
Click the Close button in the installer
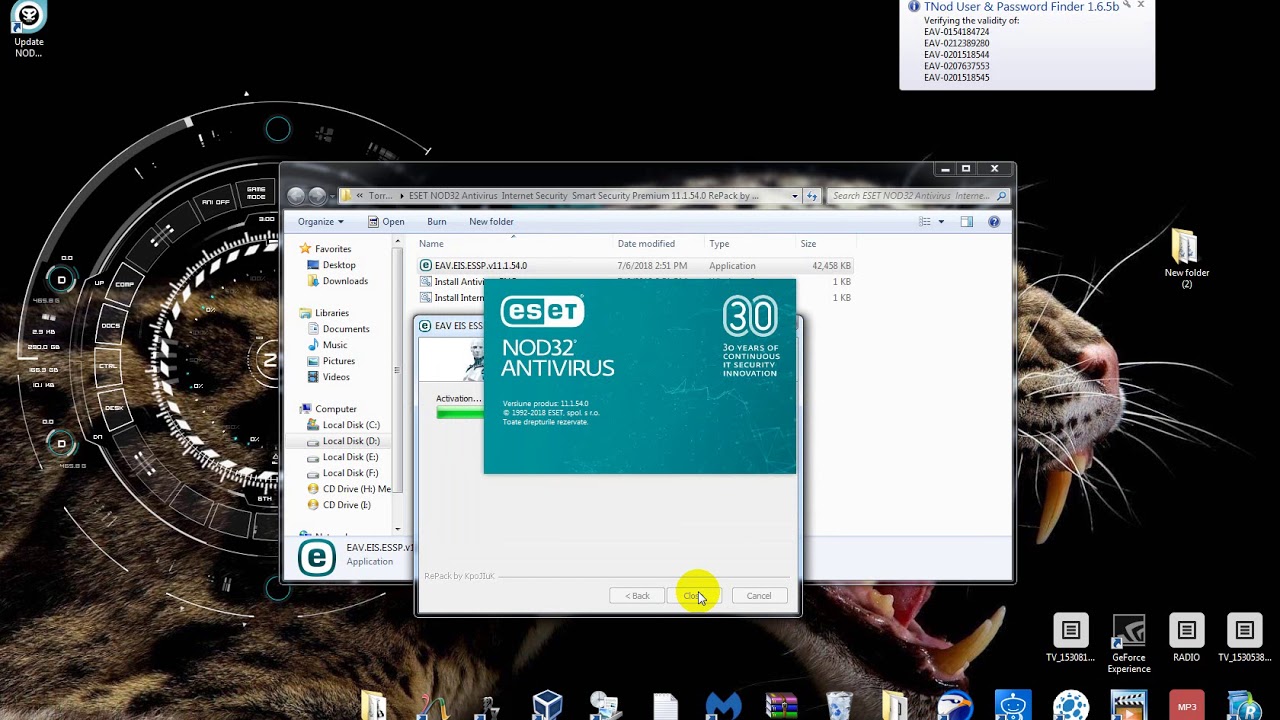tap(693, 596)
